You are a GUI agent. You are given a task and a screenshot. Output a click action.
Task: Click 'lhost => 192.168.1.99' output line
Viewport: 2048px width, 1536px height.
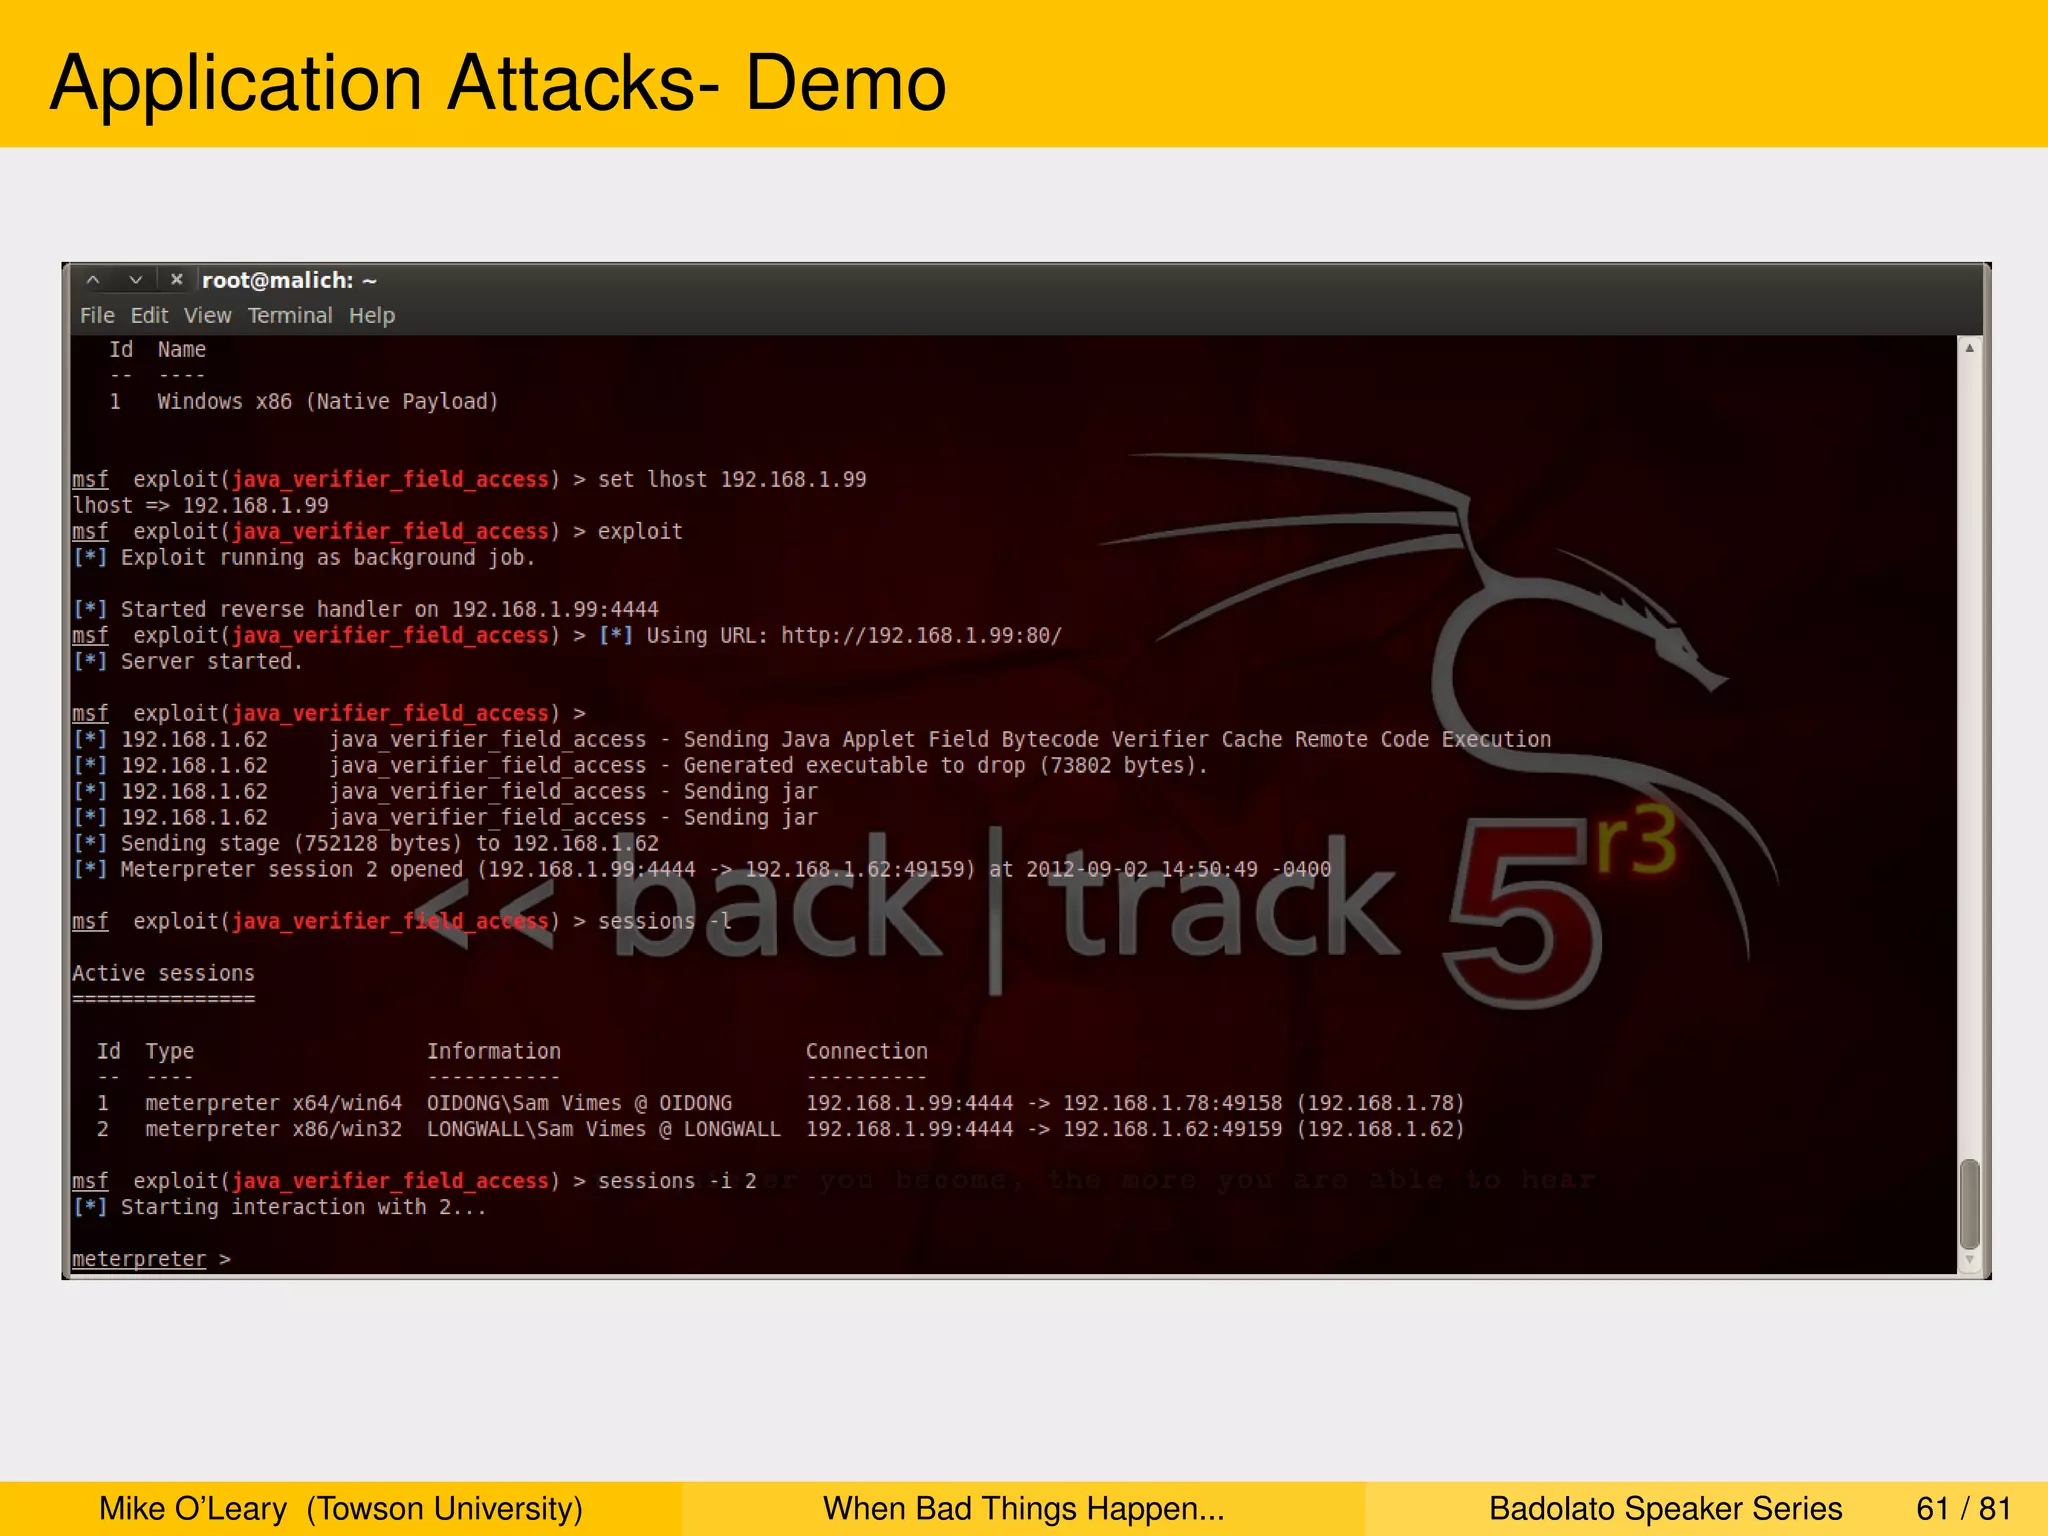(200, 505)
